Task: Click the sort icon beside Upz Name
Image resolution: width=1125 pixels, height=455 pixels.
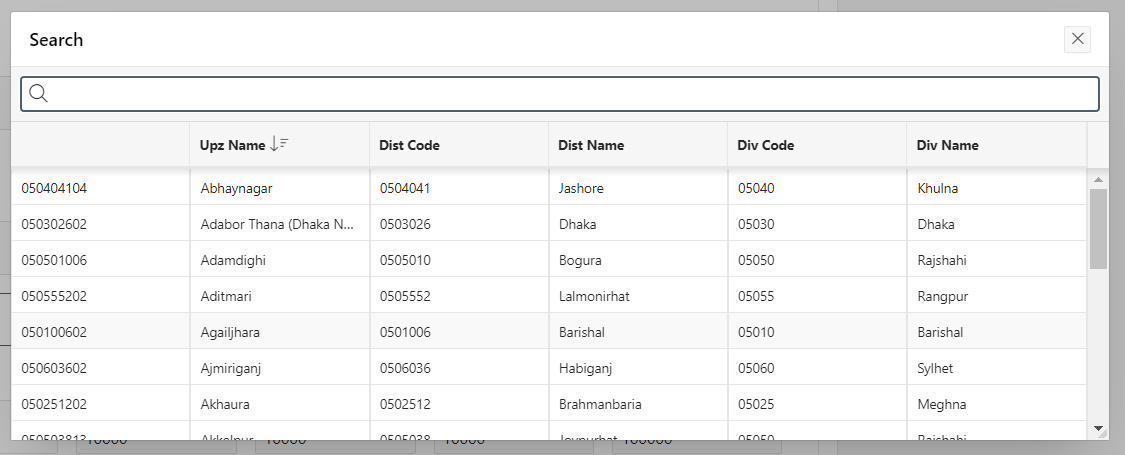Action: (279, 145)
